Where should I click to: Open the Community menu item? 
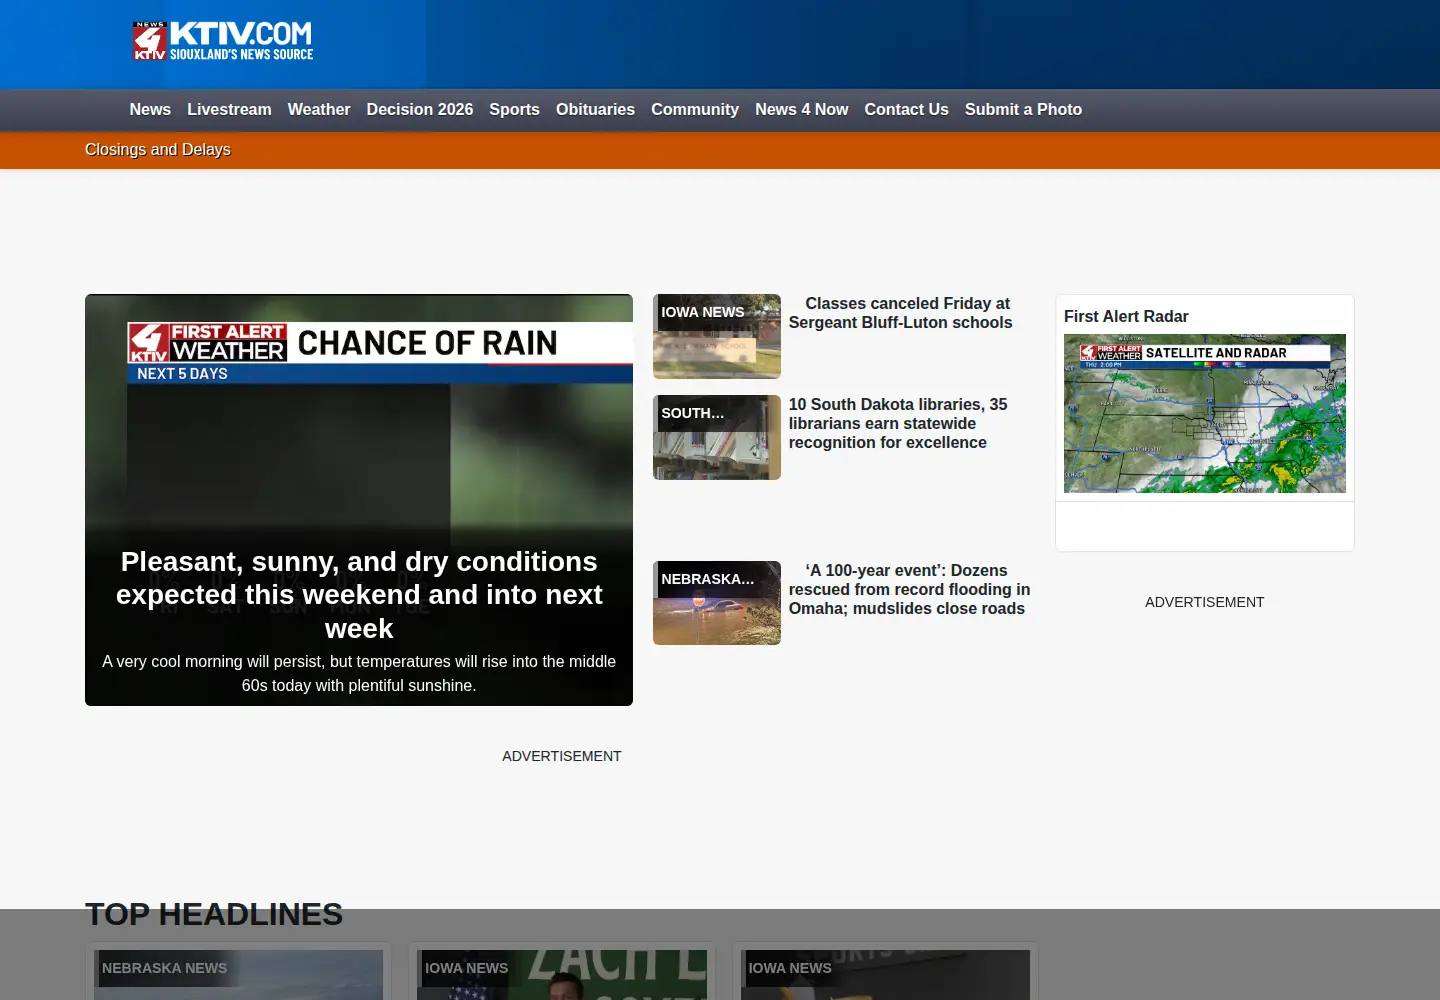point(695,110)
